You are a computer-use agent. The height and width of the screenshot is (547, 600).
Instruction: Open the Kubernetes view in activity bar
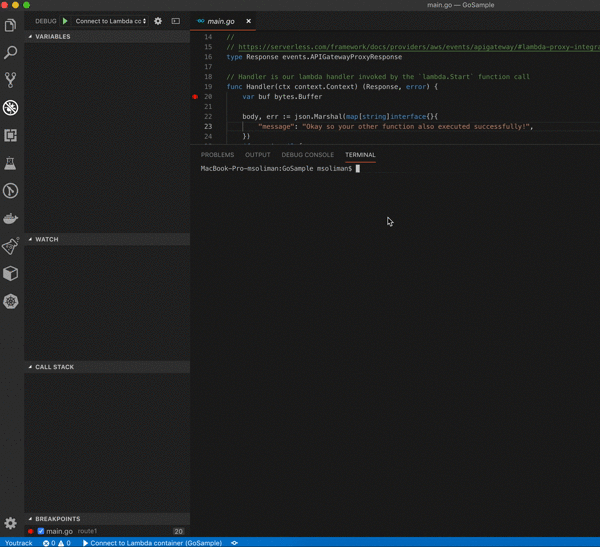pos(11,301)
